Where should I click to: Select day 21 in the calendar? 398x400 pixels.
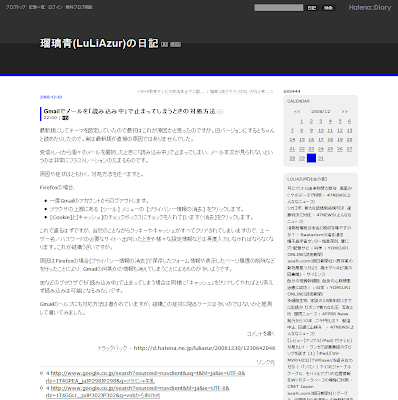point(292,149)
